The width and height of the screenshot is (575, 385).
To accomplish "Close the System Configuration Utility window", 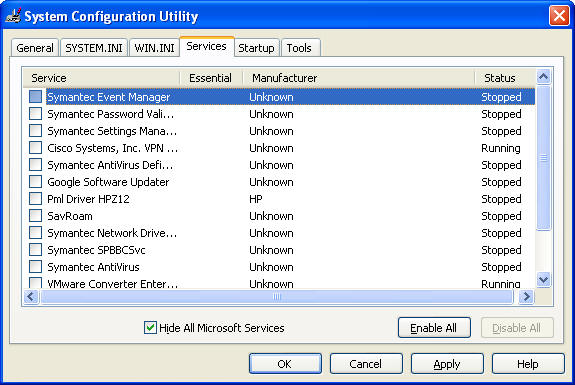I will point(559,16).
